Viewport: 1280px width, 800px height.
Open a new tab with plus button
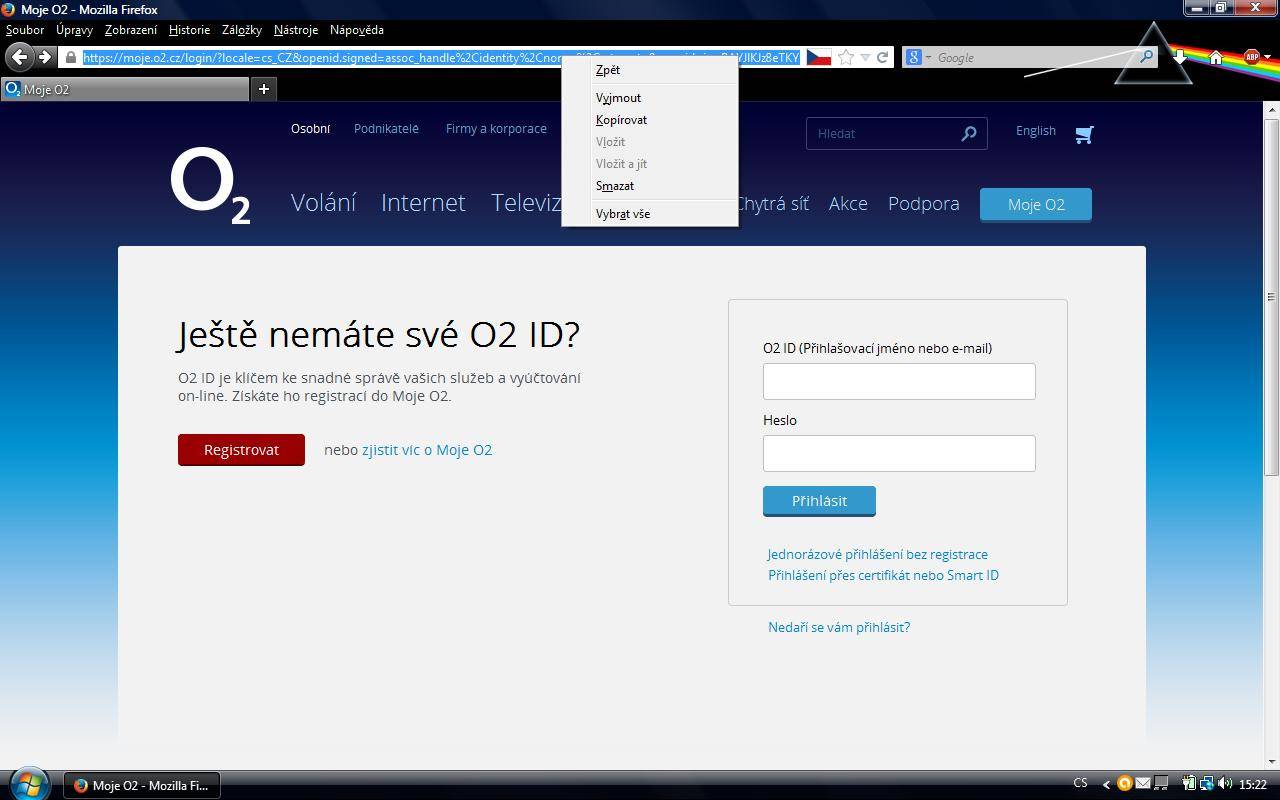264,89
